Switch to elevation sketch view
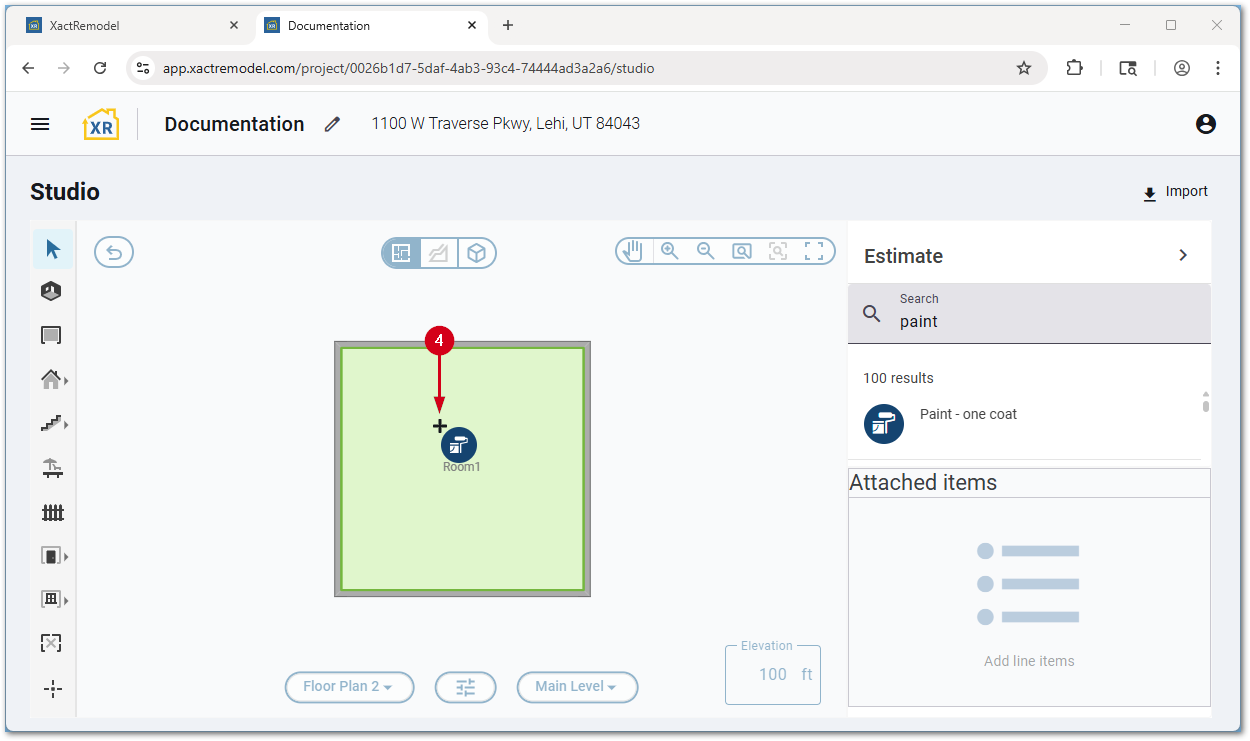The height and width of the screenshot is (741, 1250). pos(438,253)
